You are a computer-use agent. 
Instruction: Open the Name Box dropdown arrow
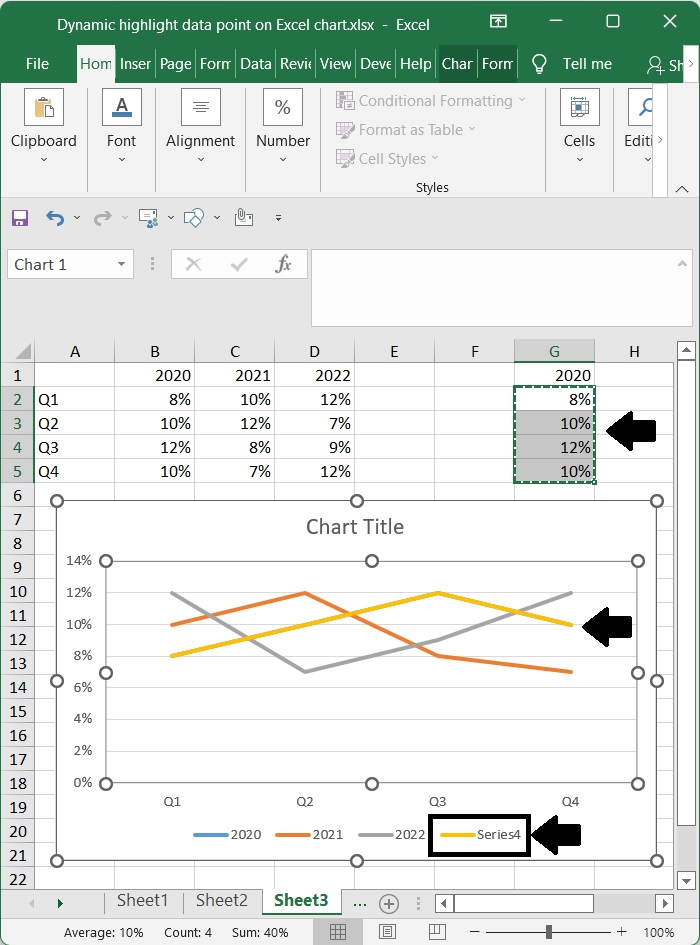[x=121, y=264]
